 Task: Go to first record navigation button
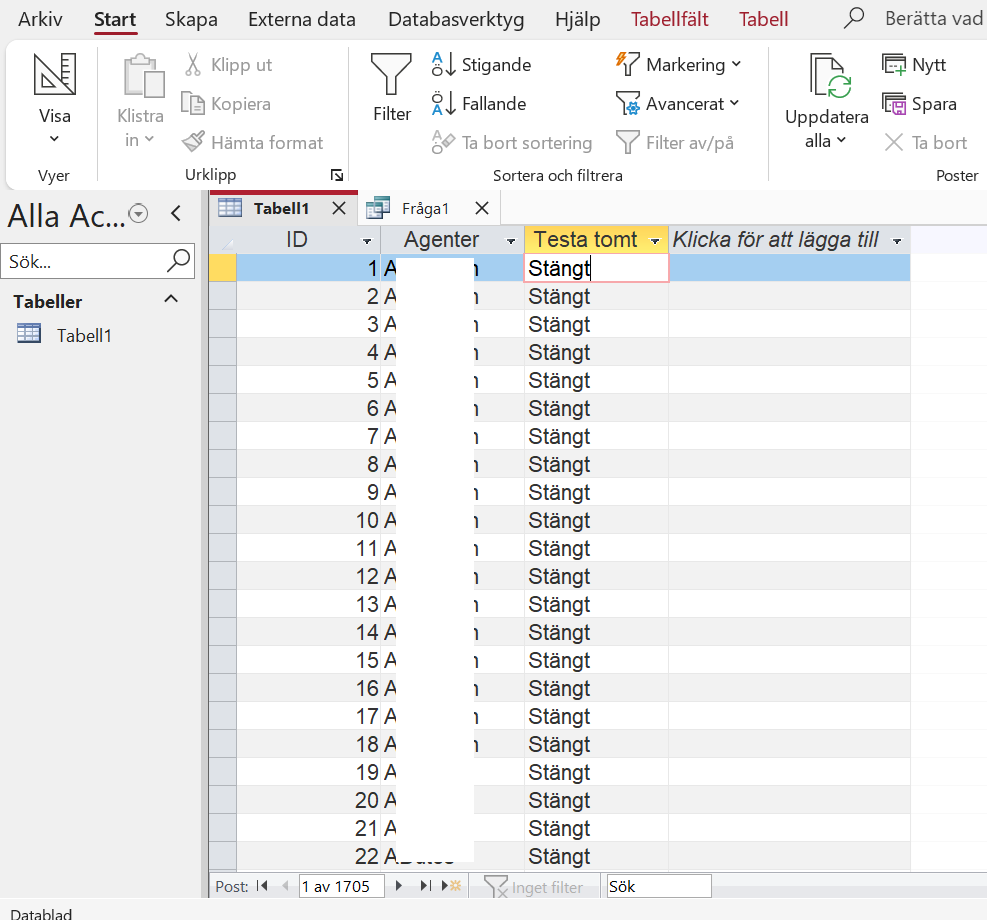pyautogui.click(x=262, y=886)
